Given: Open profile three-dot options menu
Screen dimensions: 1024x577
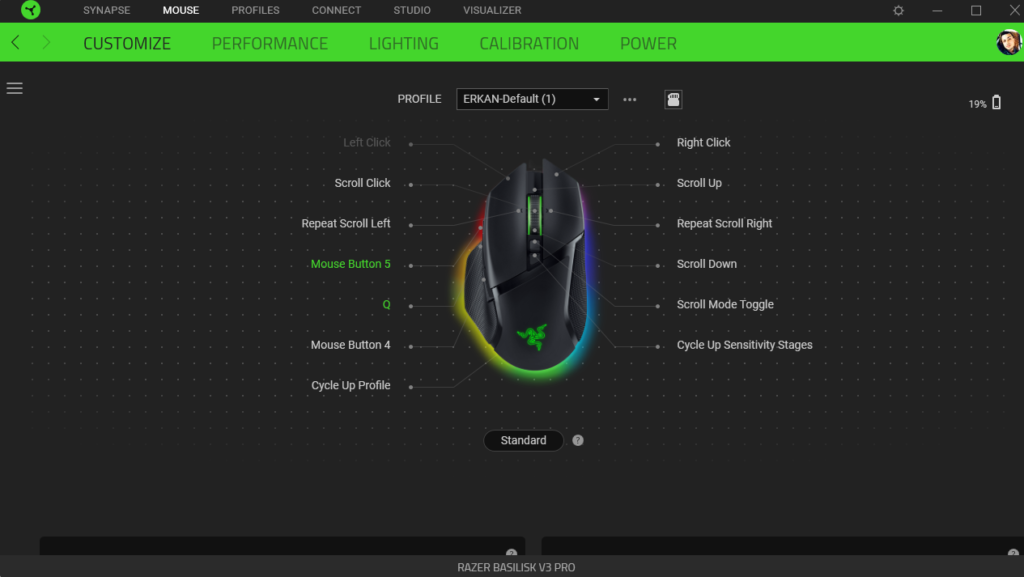Looking at the screenshot, I should pyautogui.click(x=630, y=99).
